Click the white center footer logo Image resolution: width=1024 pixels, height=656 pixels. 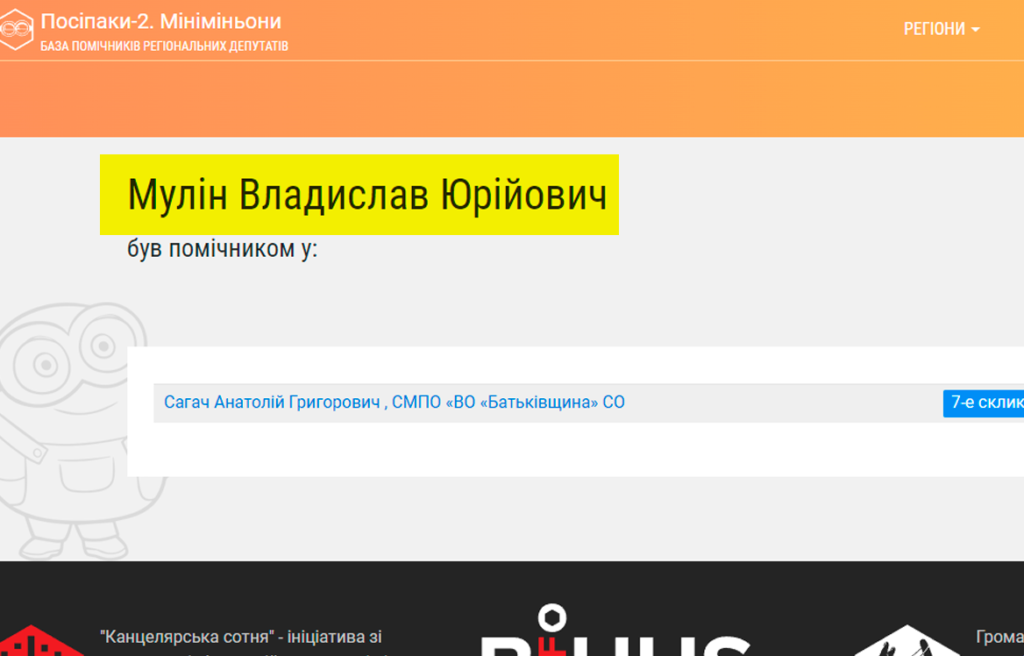tap(615, 631)
